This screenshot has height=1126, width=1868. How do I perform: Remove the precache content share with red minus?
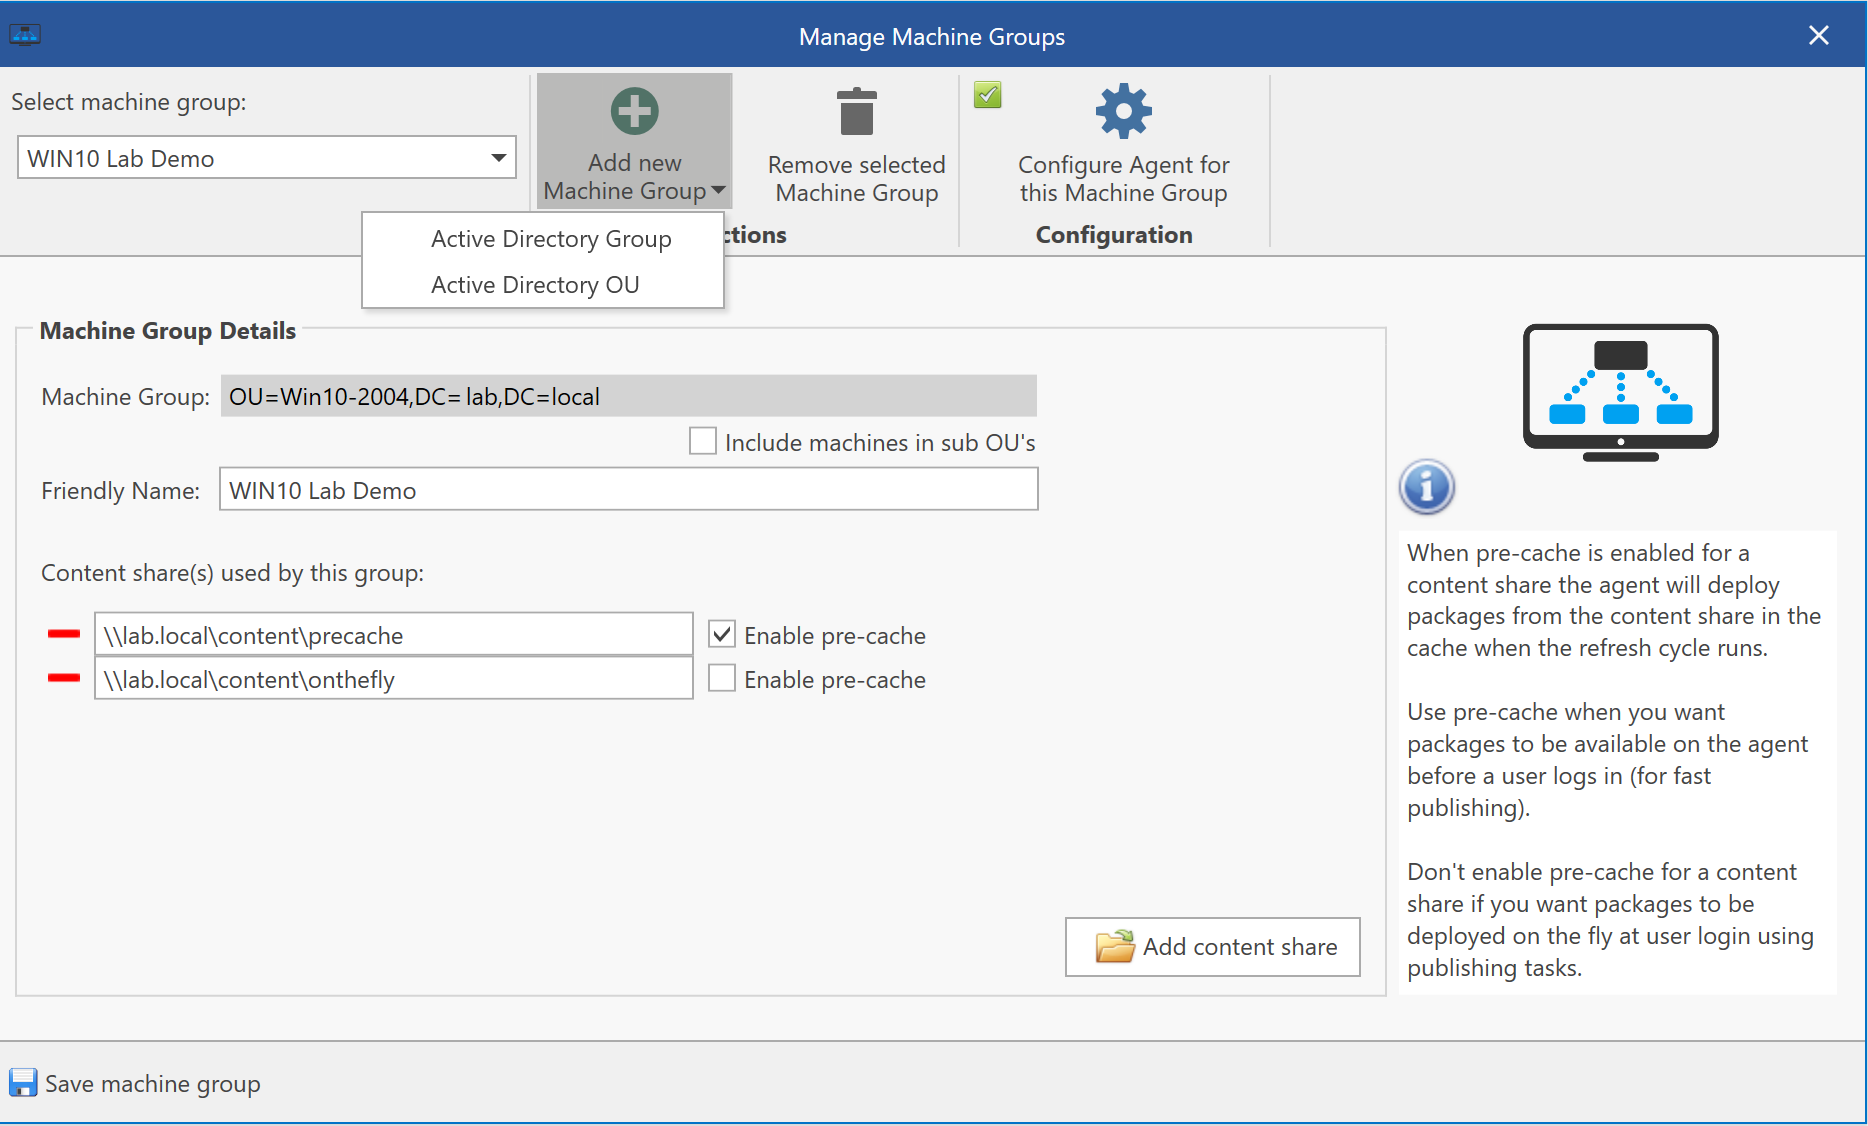pyautogui.click(x=64, y=634)
